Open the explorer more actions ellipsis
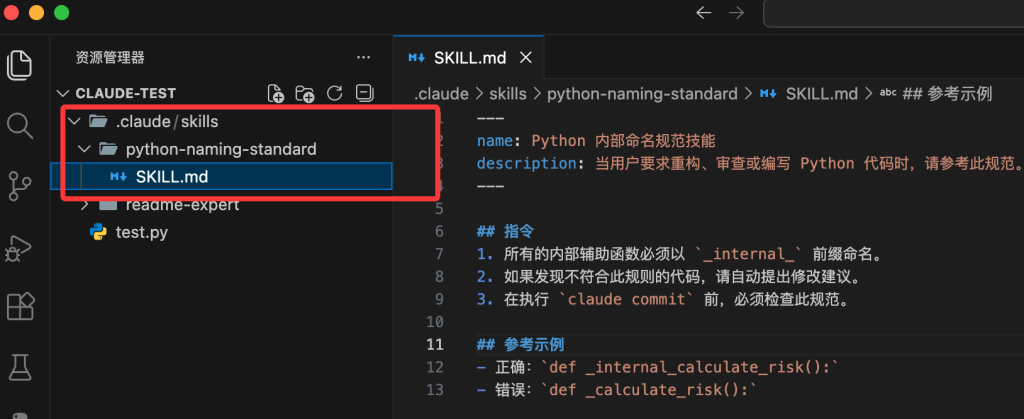This screenshot has height=419, width=1024. pyautogui.click(x=363, y=57)
